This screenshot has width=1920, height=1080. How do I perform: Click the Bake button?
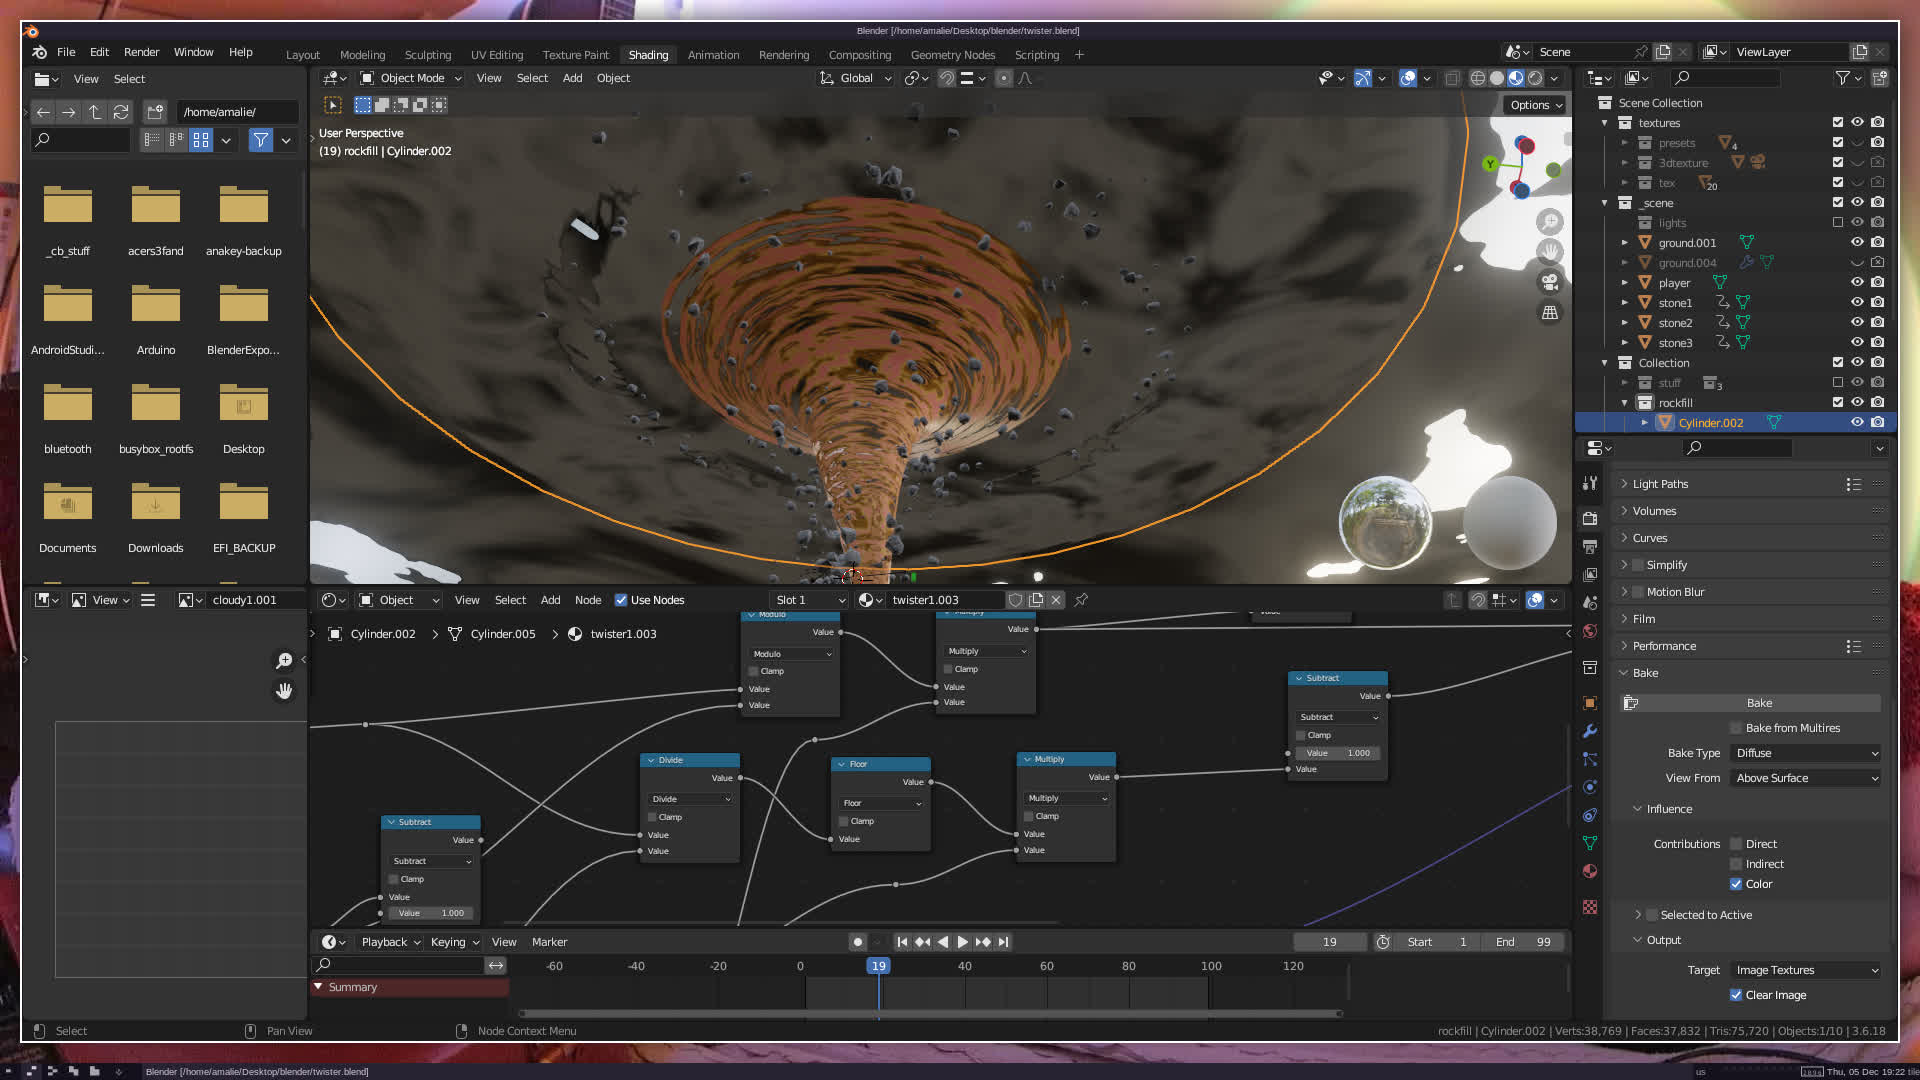[1758, 703]
